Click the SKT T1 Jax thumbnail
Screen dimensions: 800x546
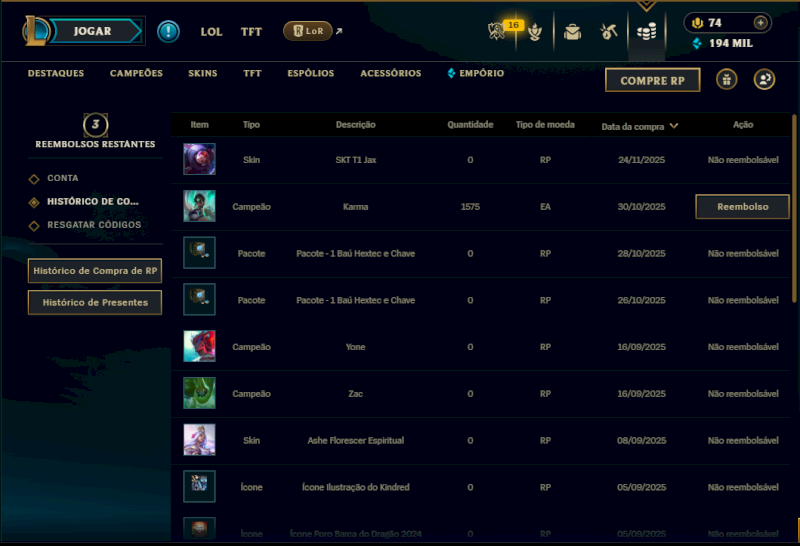pyautogui.click(x=199, y=159)
